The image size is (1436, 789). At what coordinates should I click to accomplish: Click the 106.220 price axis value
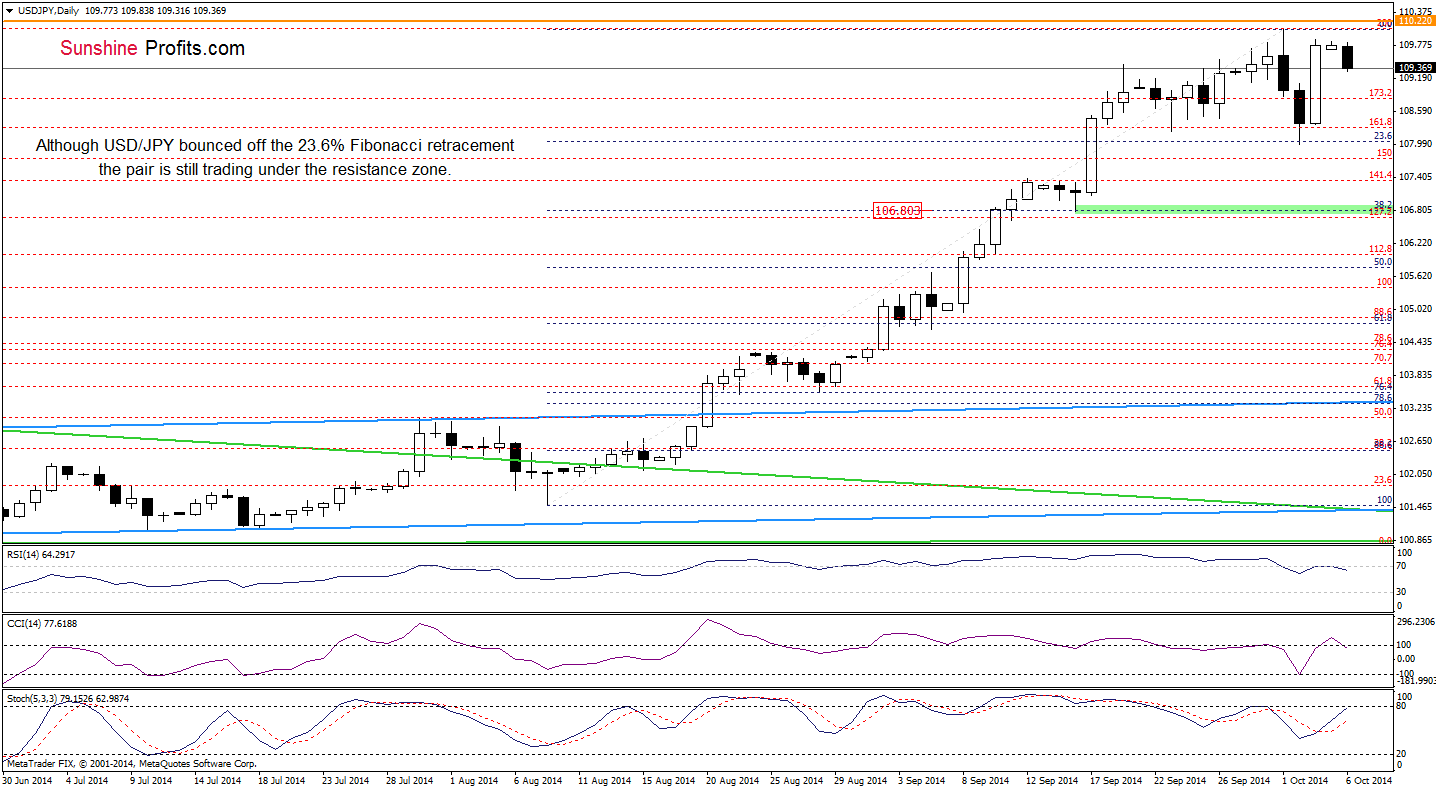1414,242
